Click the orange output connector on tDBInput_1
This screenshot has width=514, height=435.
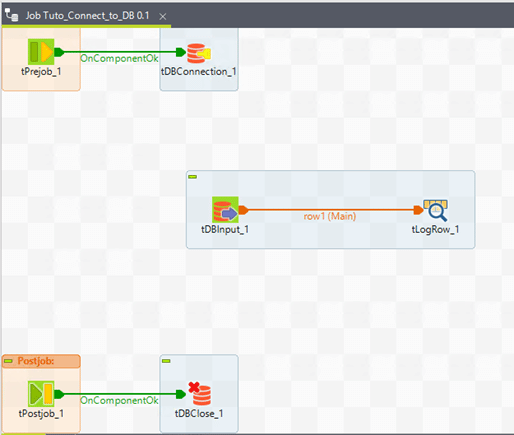(x=244, y=210)
